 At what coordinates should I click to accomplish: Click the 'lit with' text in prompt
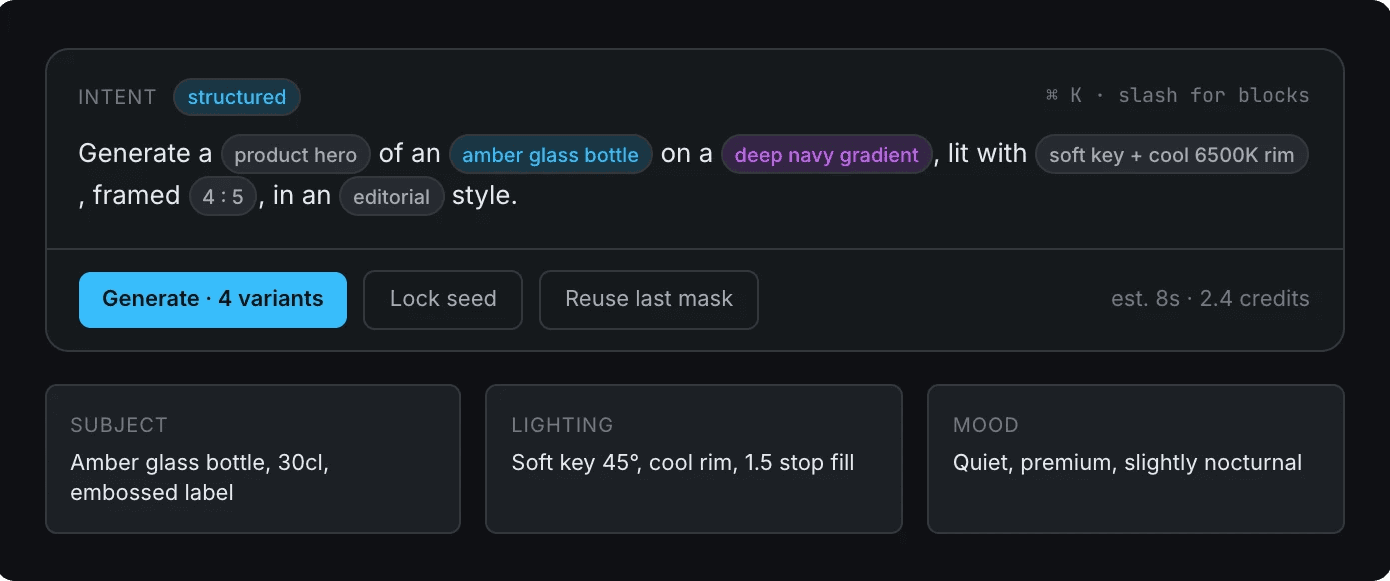tap(987, 154)
